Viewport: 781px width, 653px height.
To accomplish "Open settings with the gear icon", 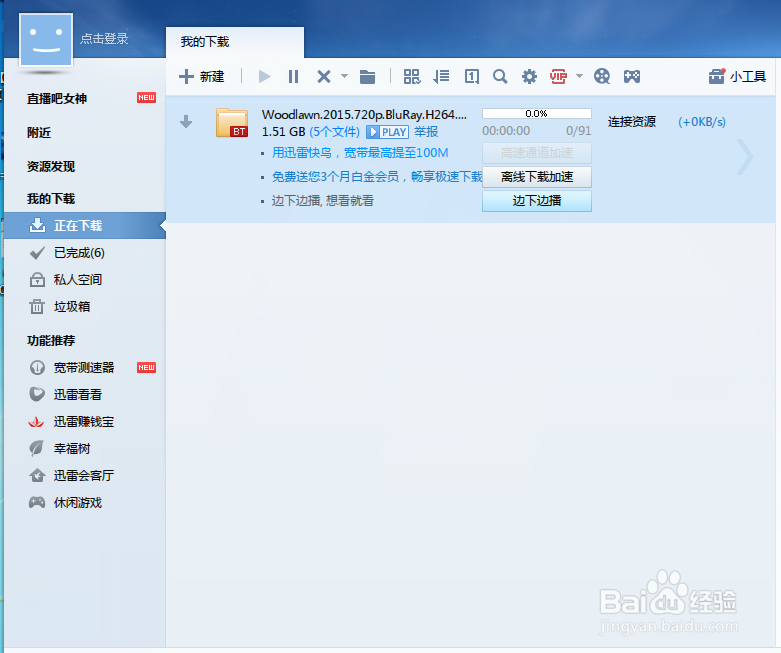I will pyautogui.click(x=529, y=77).
